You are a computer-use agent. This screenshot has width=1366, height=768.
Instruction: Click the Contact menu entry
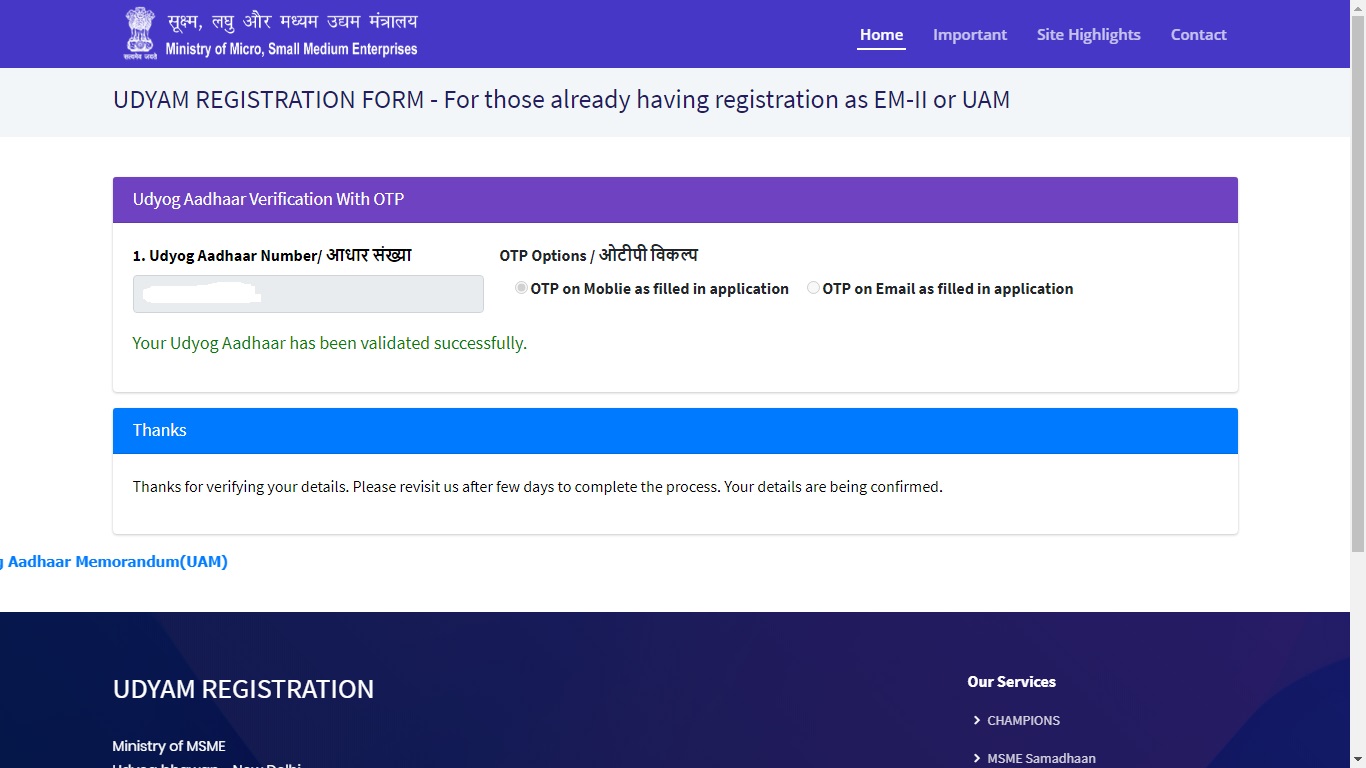(1198, 33)
